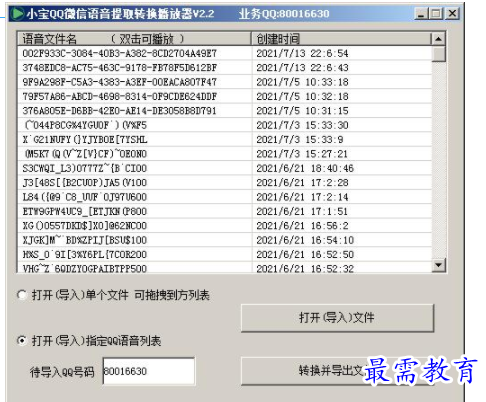This screenshot has height=402, width=486.
Task: Select the file row created 2021/7/3 15:27:21
Action: click(225, 154)
